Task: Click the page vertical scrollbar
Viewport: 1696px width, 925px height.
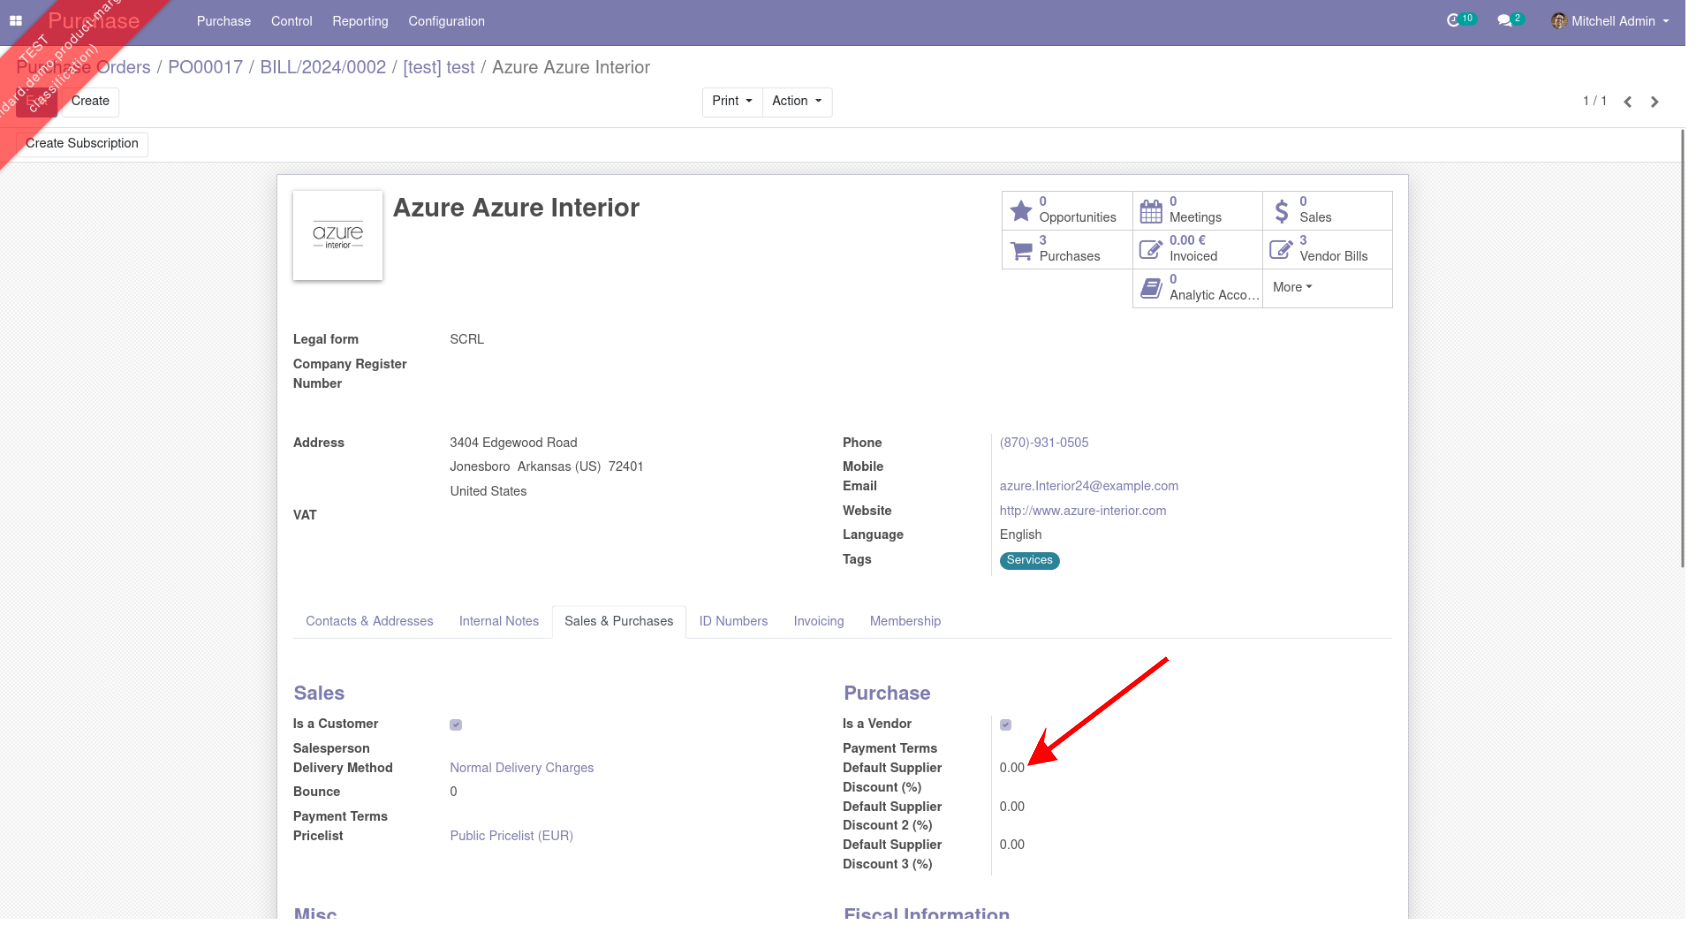Action: coord(1682,350)
